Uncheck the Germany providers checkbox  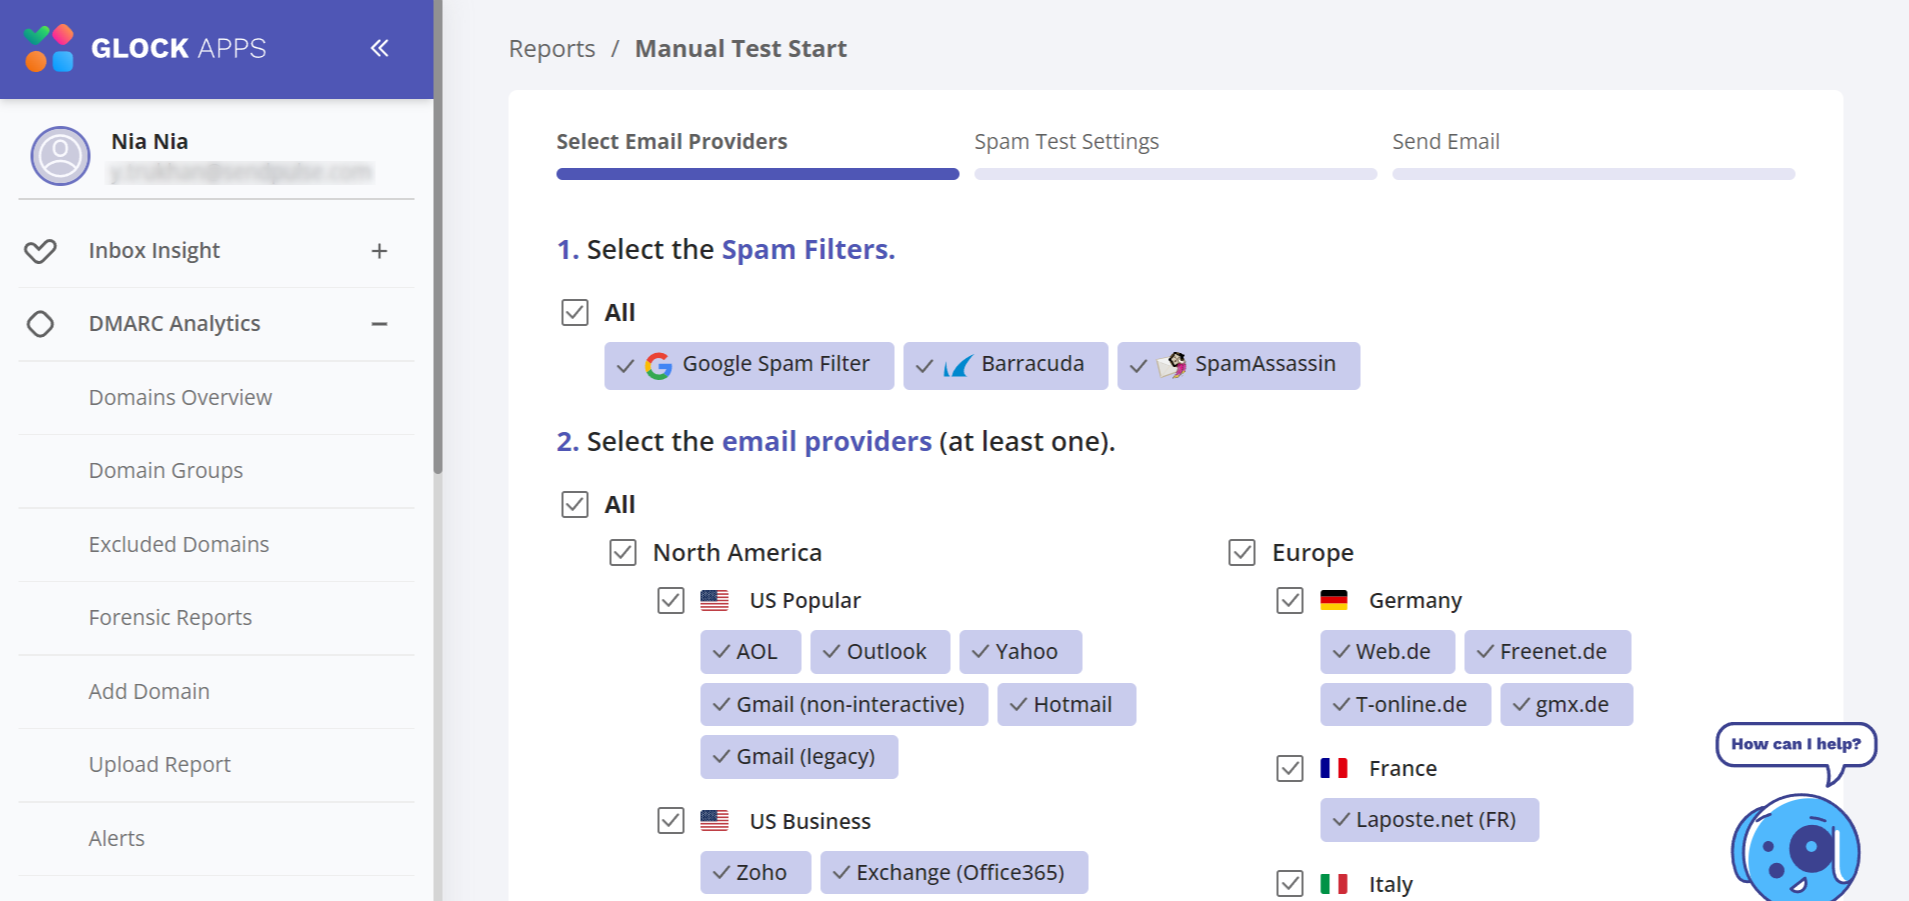(1290, 601)
